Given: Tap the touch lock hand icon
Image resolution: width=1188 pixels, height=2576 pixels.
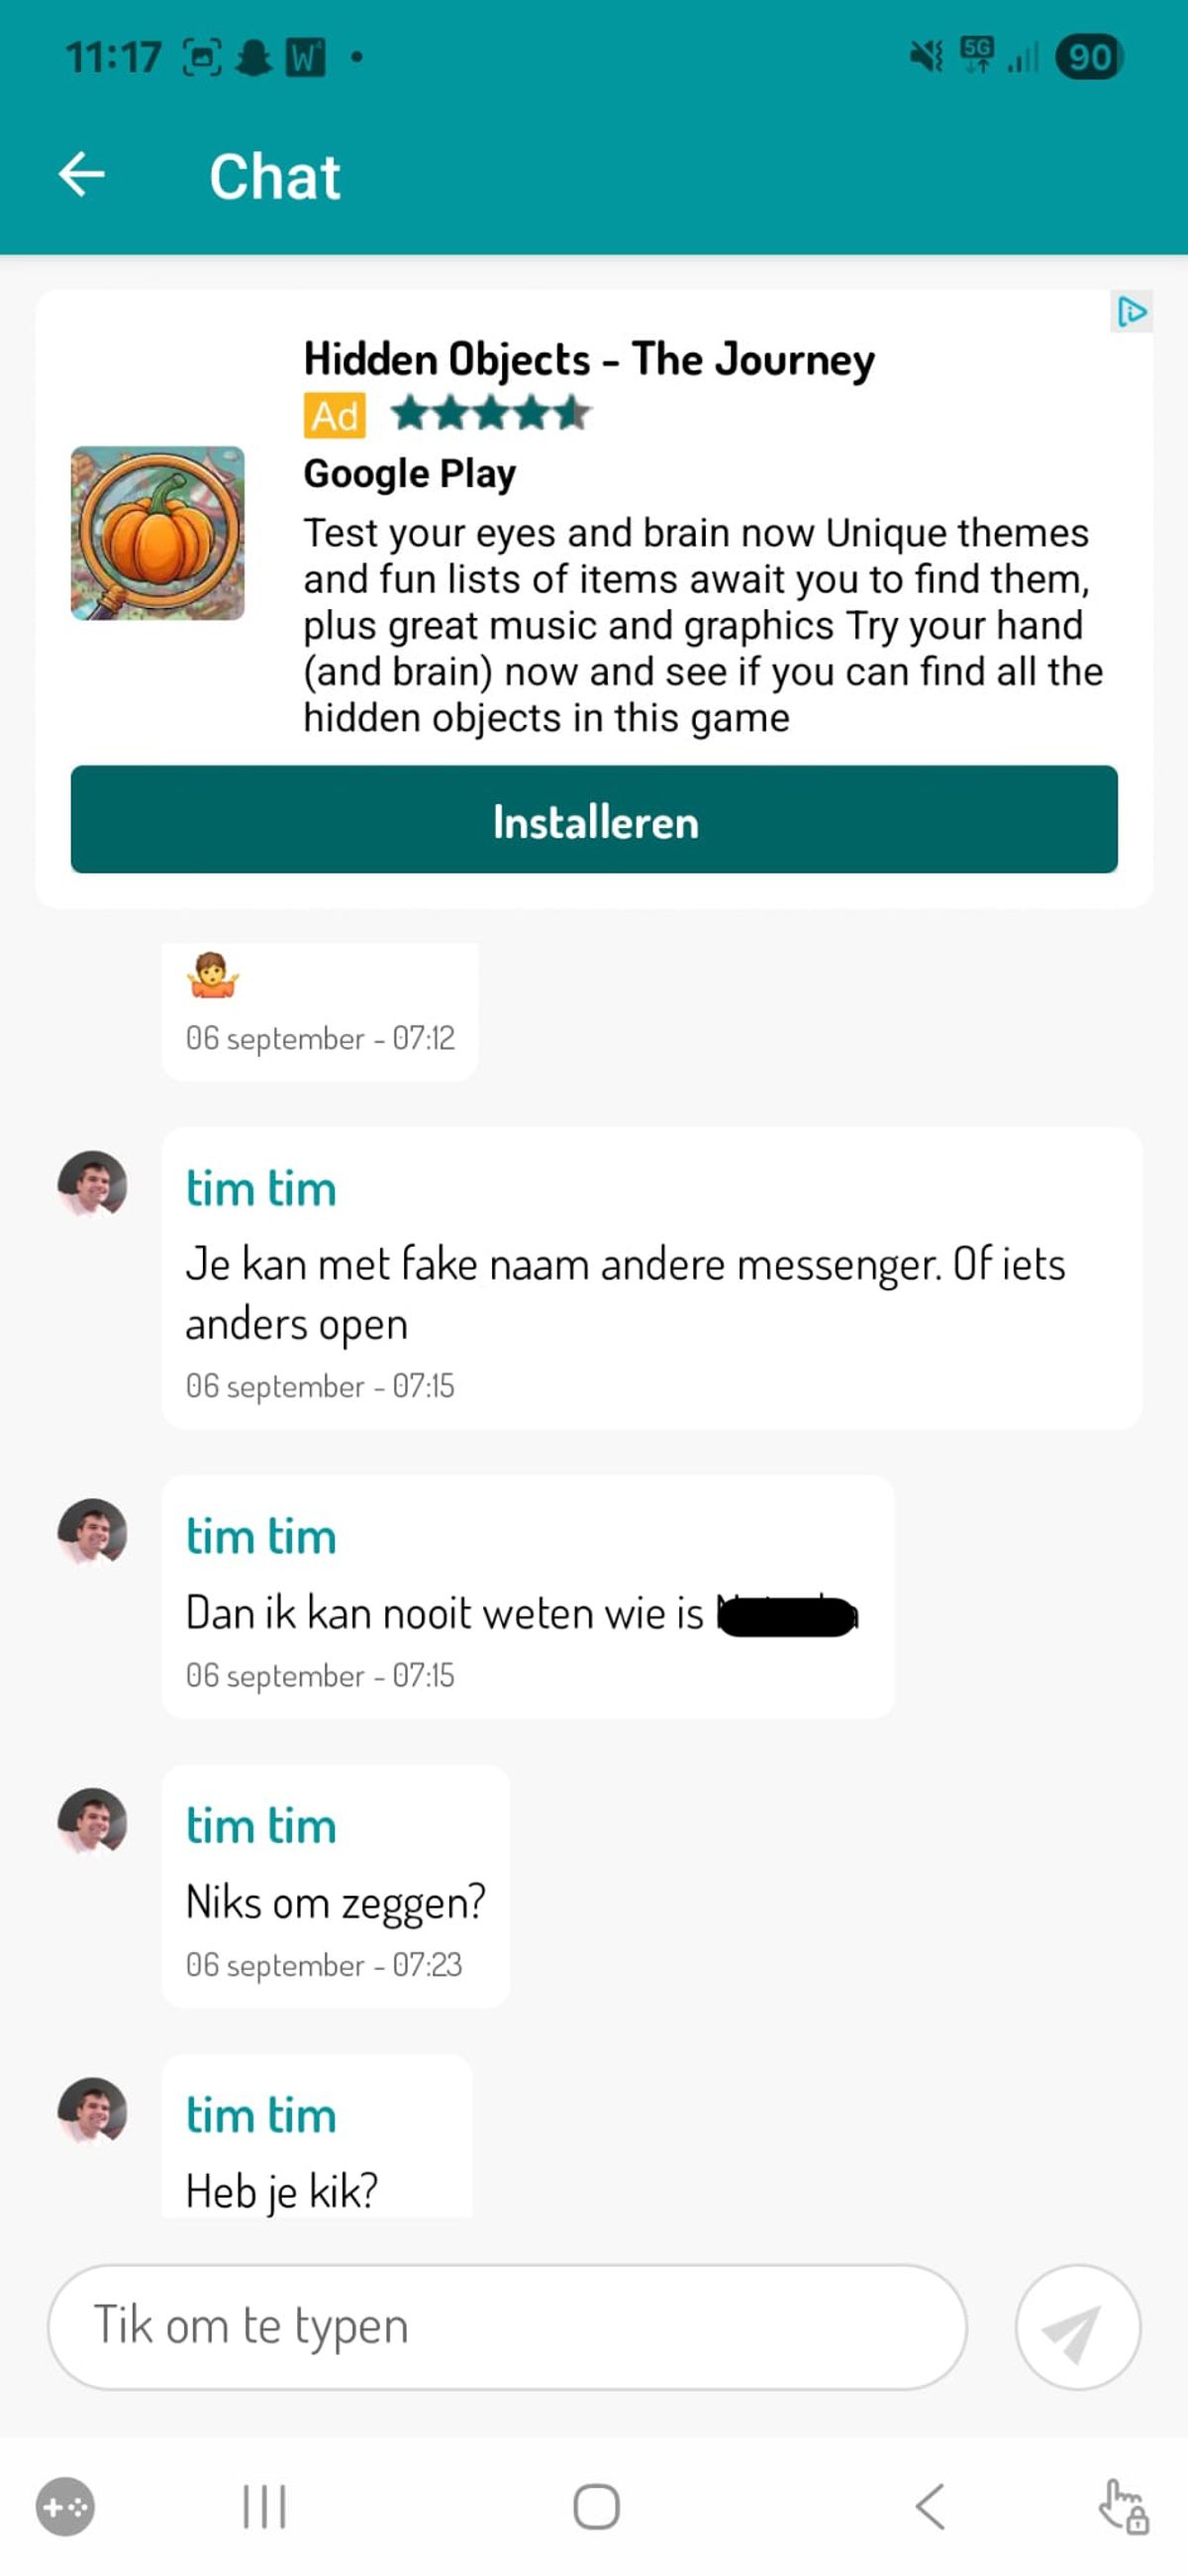Looking at the screenshot, I should coord(1123,2507).
